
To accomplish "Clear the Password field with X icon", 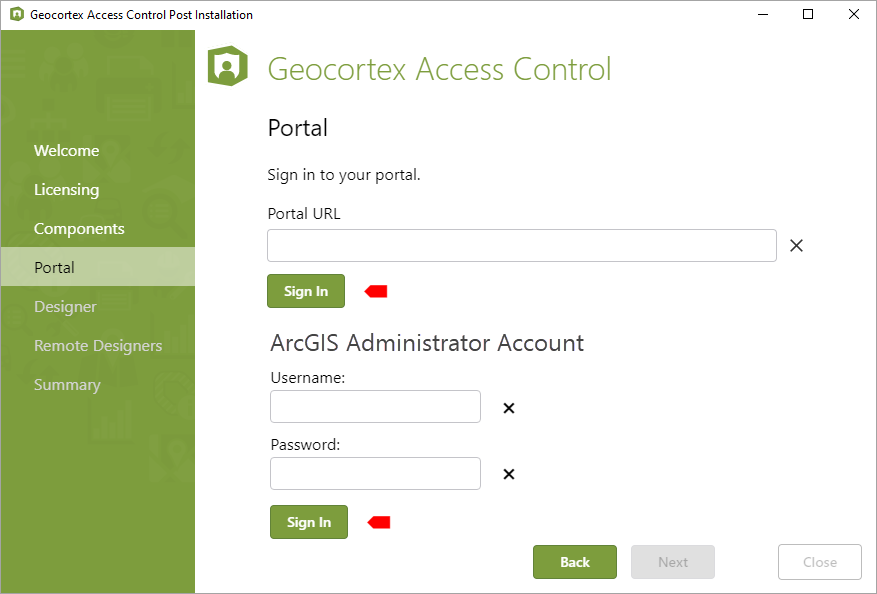I will 508,474.
